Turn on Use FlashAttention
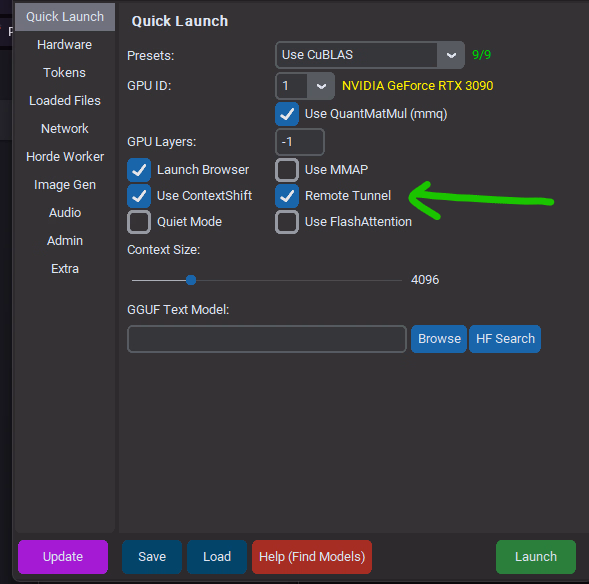 coord(287,222)
